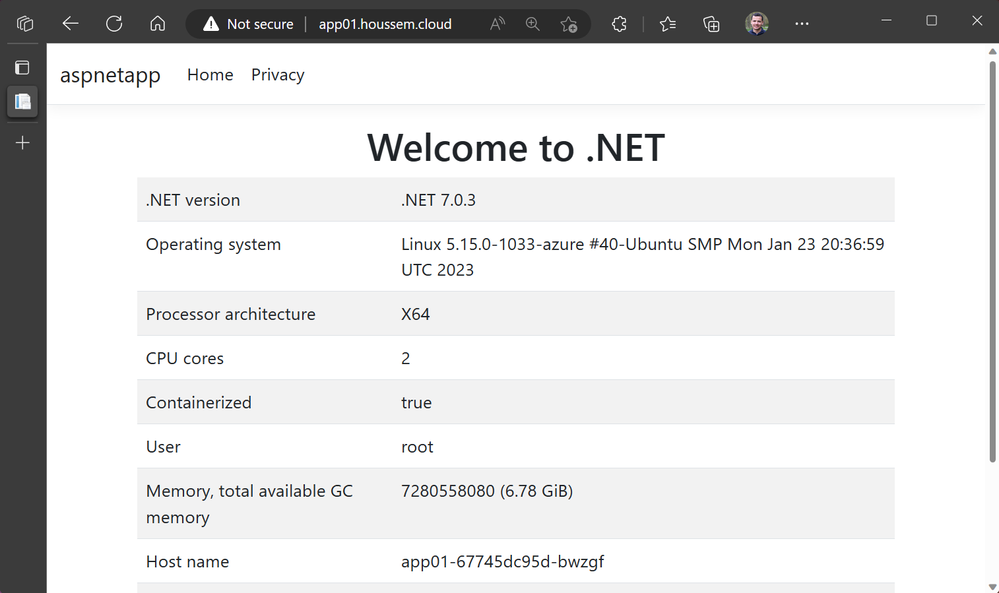The image size is (999, 593).
Task: Open the zoom magnifier icon in the address bar
Action: 533,24
